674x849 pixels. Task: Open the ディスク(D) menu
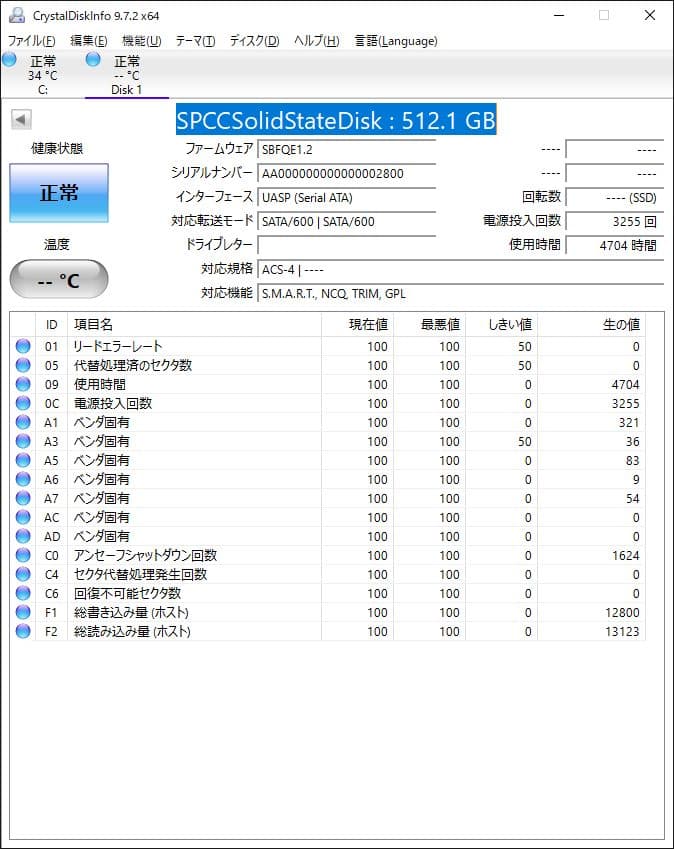click(254, 41)
